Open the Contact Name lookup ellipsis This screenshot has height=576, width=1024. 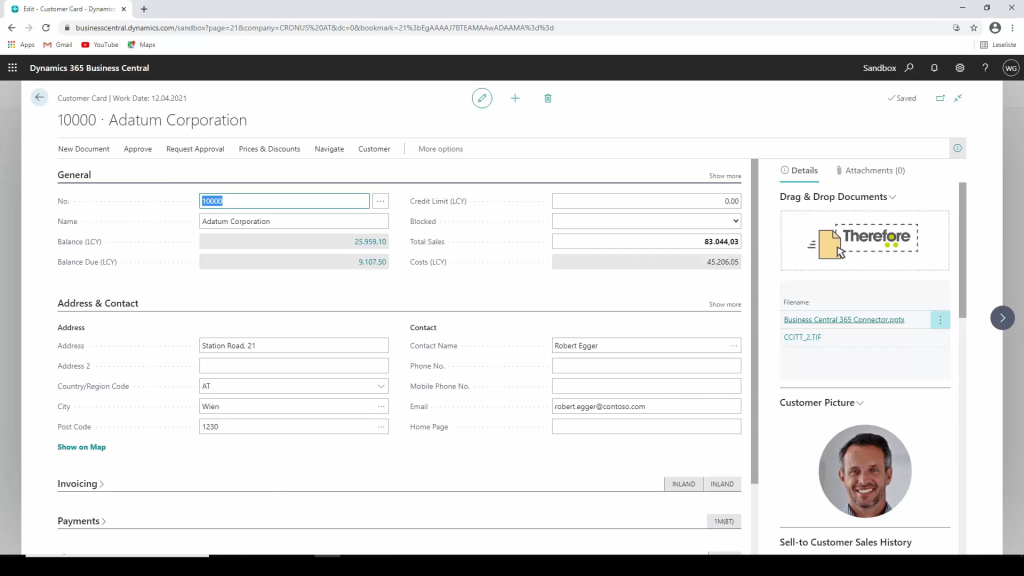[x=733, y=345]
